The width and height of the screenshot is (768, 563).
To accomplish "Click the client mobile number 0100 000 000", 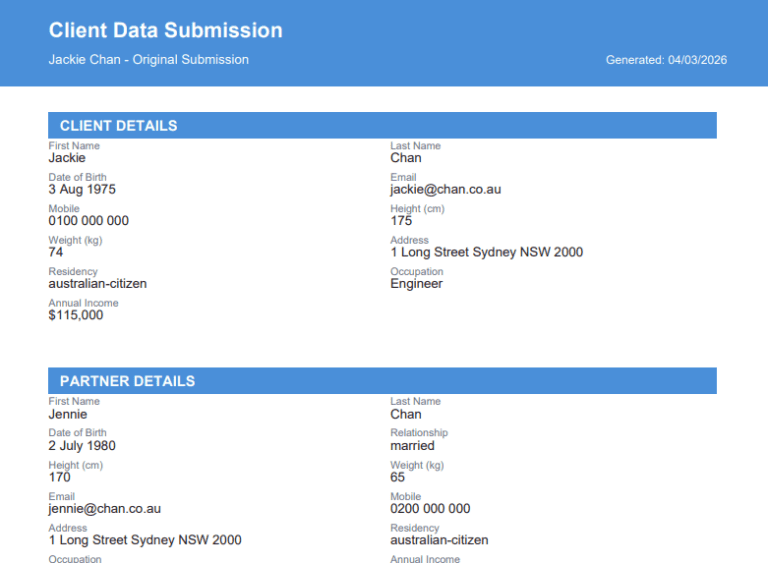I will coord(88,221).
